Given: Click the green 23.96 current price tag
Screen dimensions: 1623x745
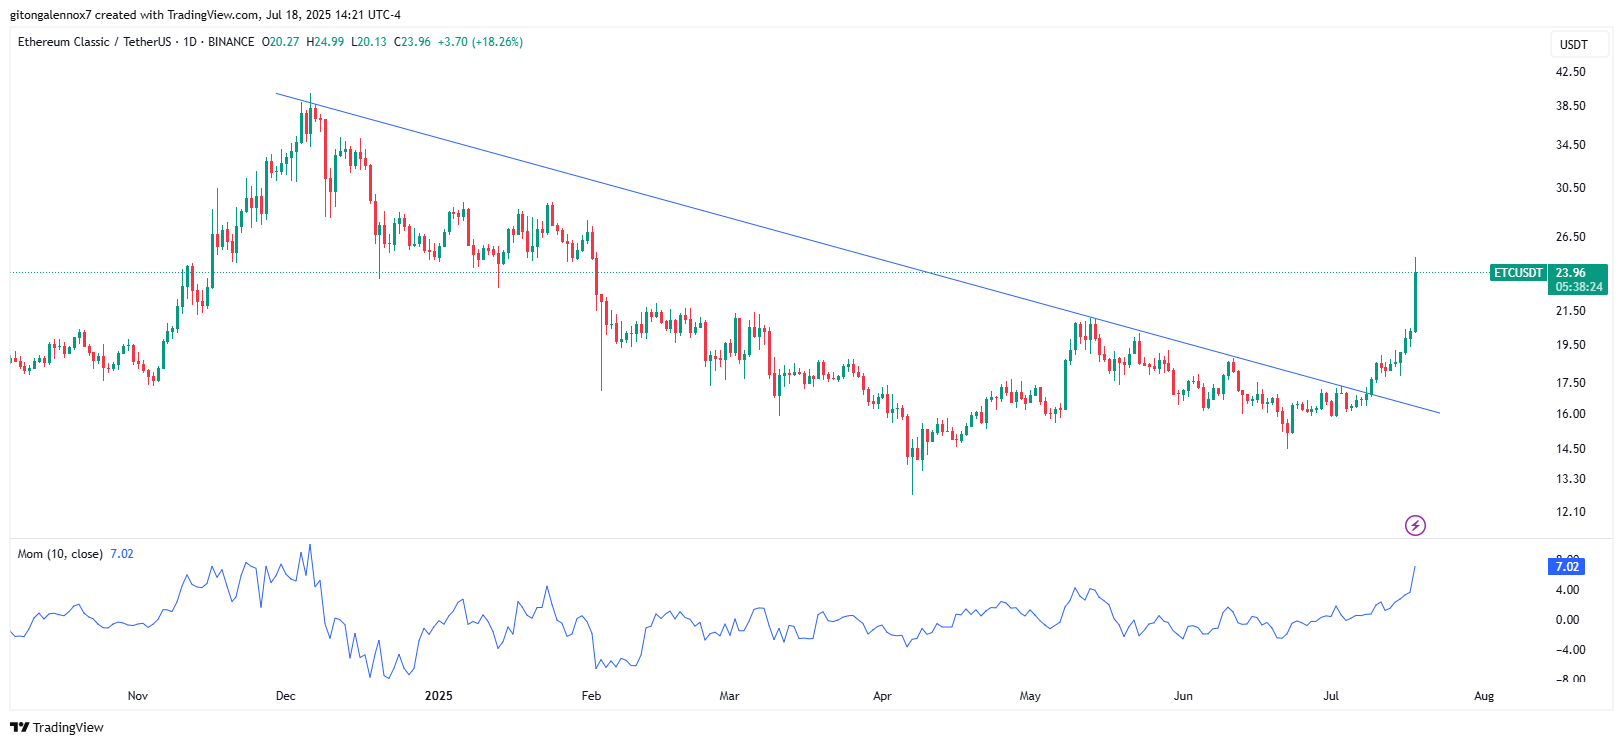Looking at the screenshot, I should (x=1578, y=272).
